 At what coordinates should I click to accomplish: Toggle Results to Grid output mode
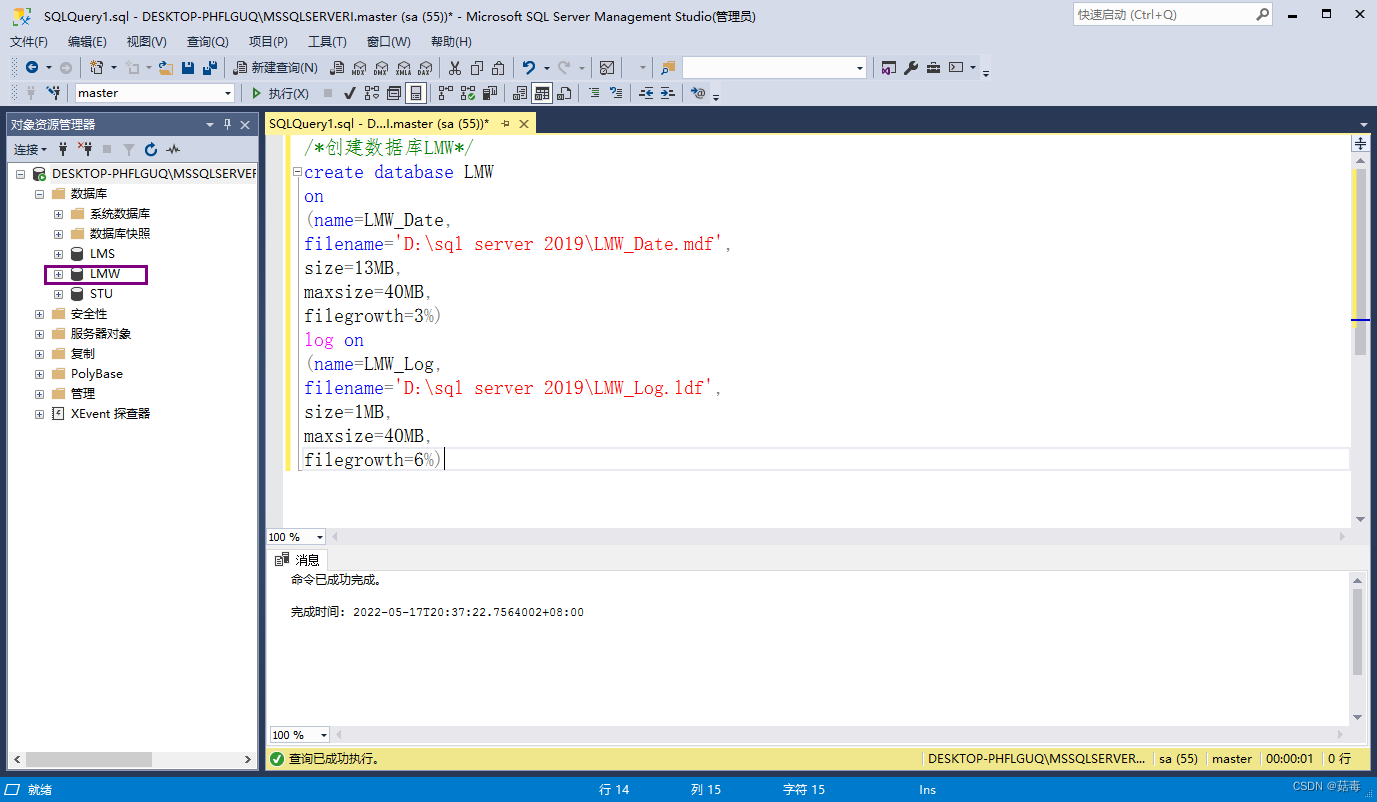[540, 92]
